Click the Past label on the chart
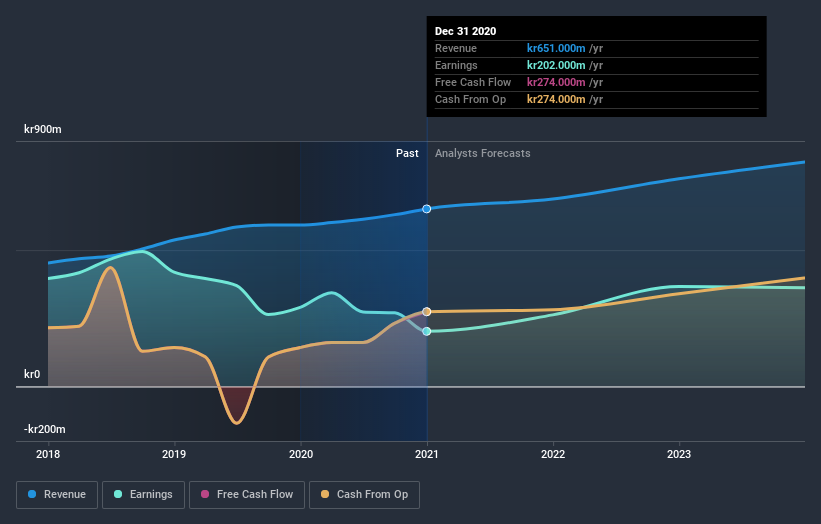821x524 pixels. coord(407,153)
